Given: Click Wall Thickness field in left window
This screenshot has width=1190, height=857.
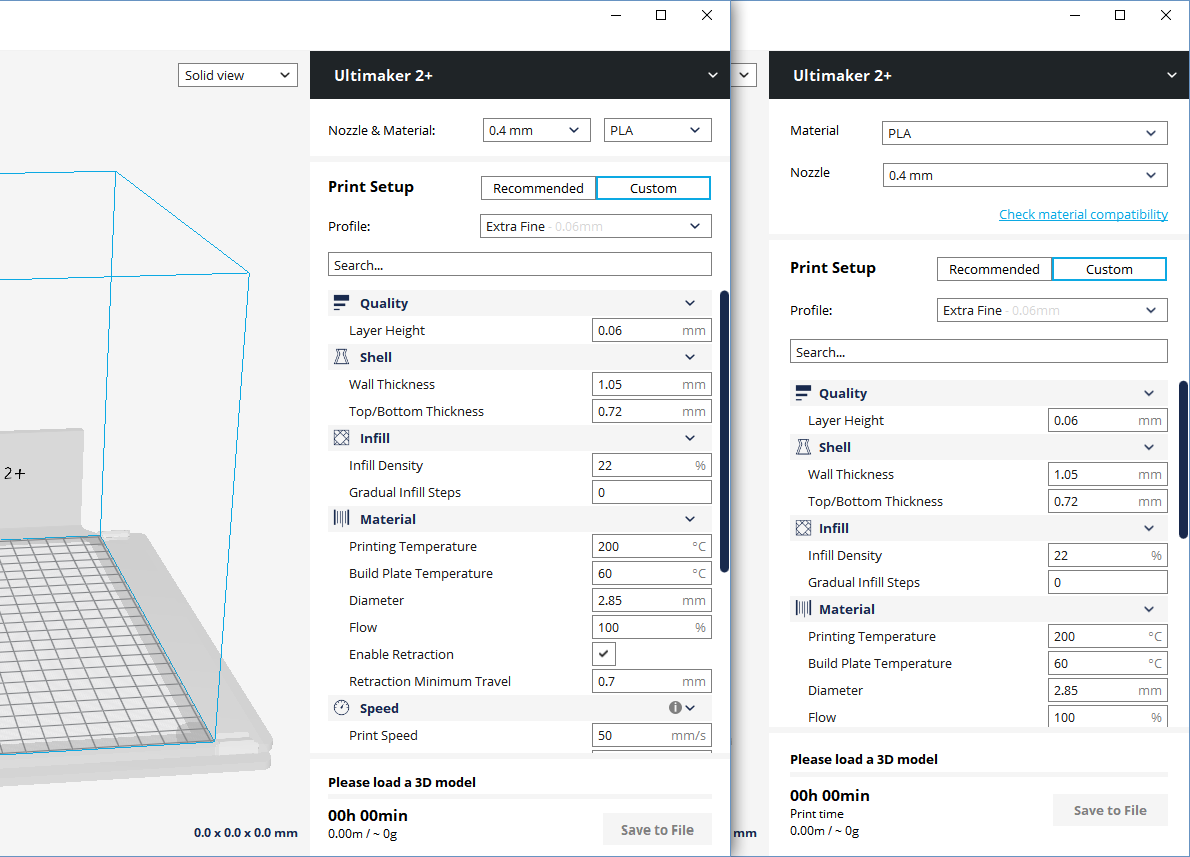Looking at the screenshot, I should pyautogui.click(x=652, y=384).
